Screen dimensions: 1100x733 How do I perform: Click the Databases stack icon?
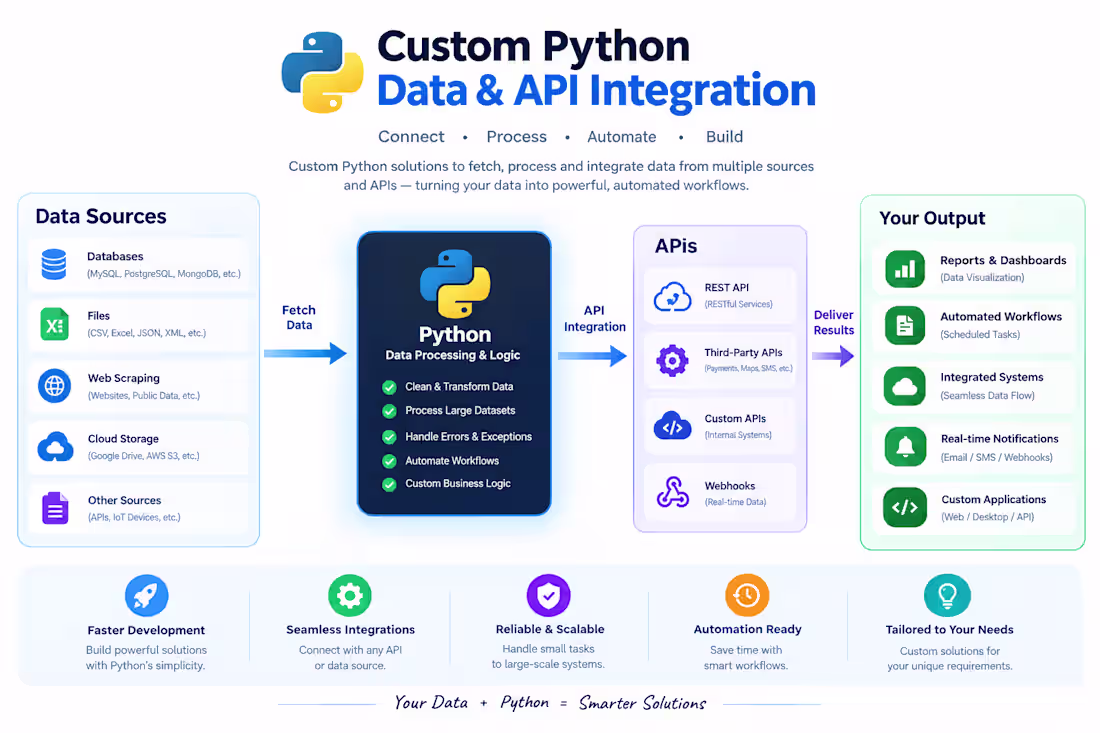click(x=54, y=264)
